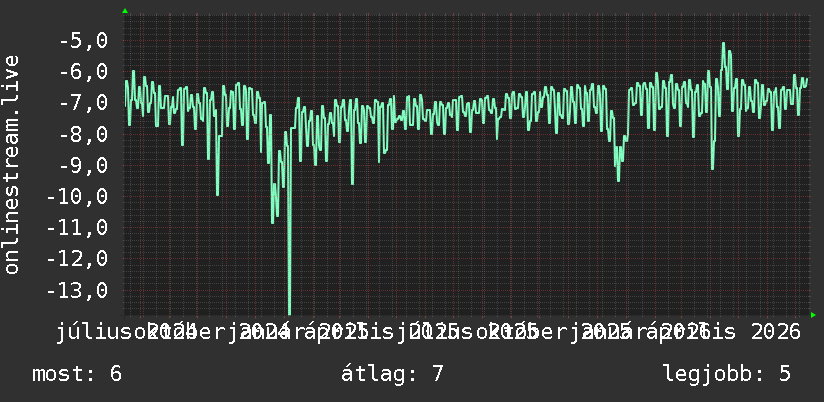Click the deepest spike below -13 on the graph
824x402 pixels.
point(290,310)
